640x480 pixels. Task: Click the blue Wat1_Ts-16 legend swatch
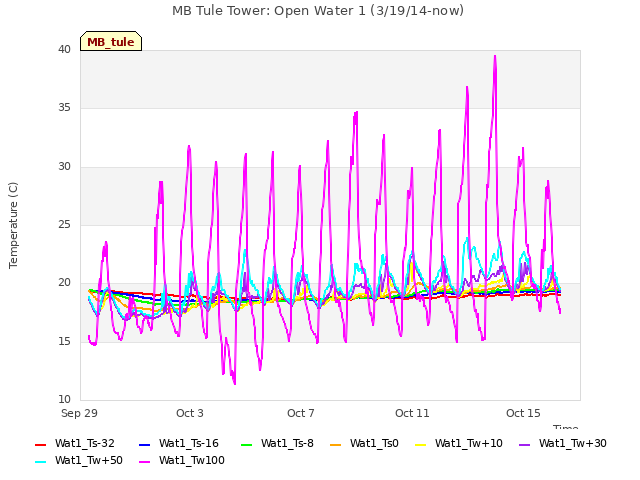point(144,444)
